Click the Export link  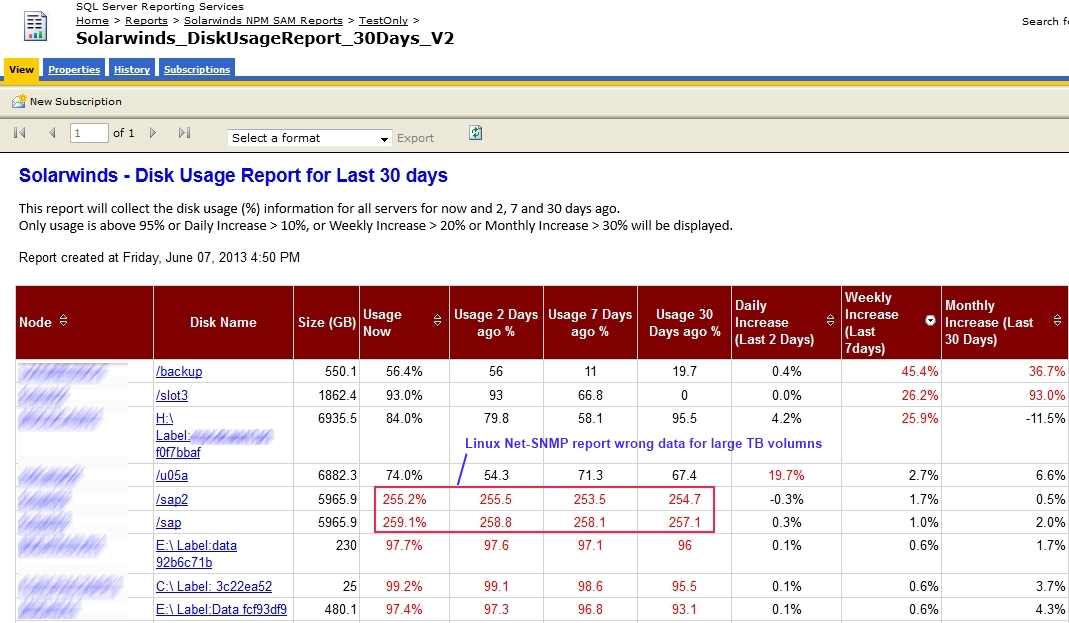coord(415,138)
